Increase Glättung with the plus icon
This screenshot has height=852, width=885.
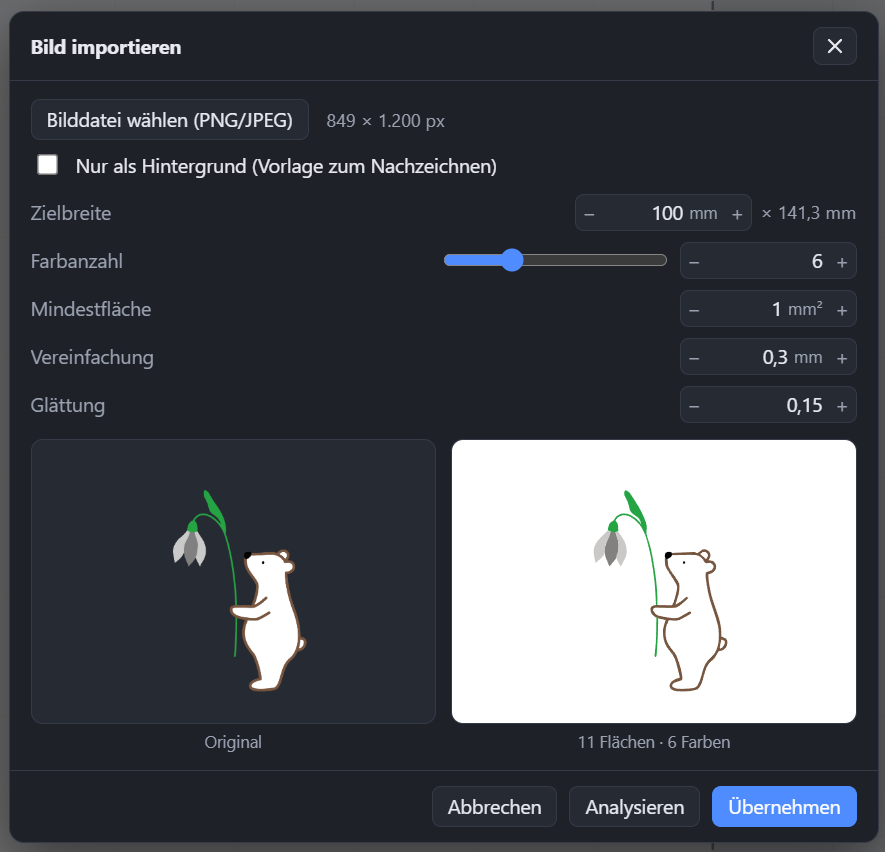(842, 406)
